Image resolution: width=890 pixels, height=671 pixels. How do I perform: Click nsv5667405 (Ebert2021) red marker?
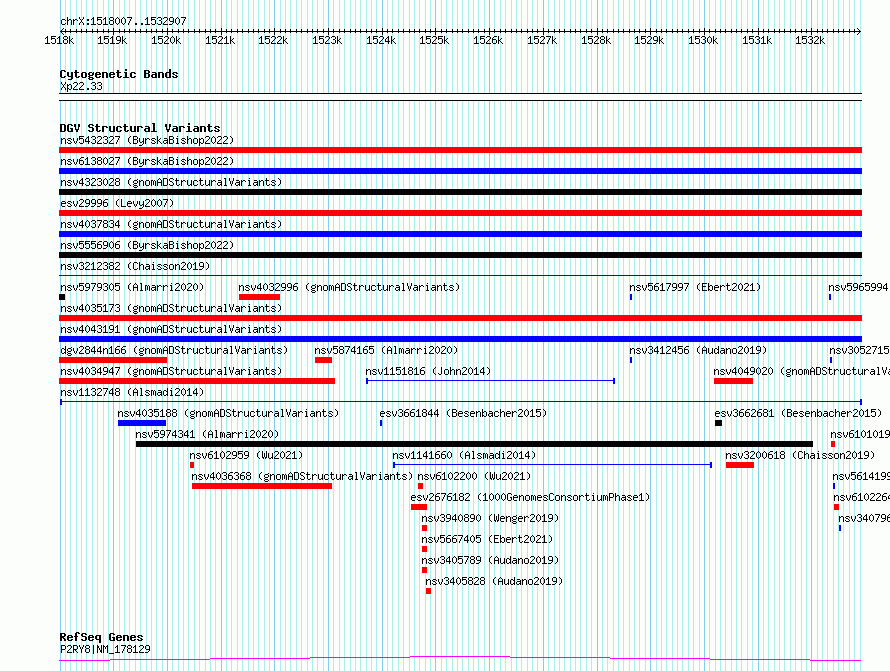[x=425, y=549]
